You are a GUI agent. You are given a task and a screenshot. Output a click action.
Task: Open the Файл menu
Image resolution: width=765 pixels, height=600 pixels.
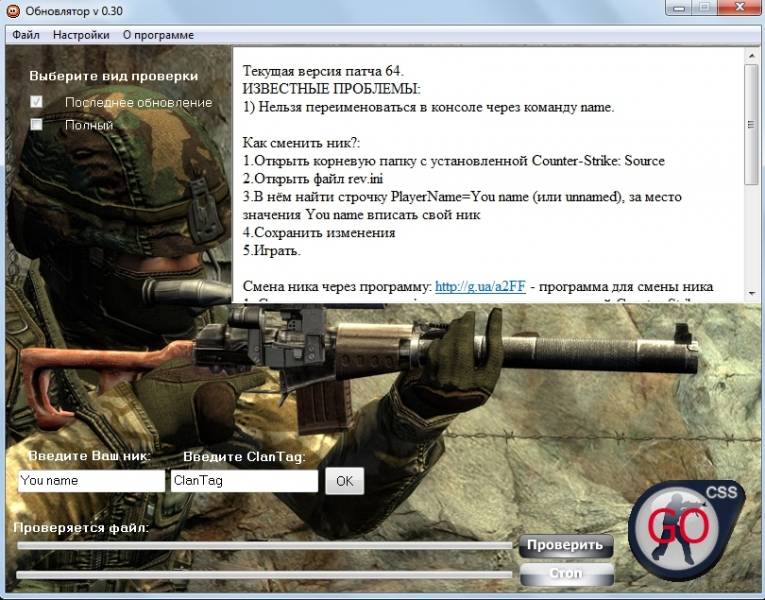coord(26,35)
